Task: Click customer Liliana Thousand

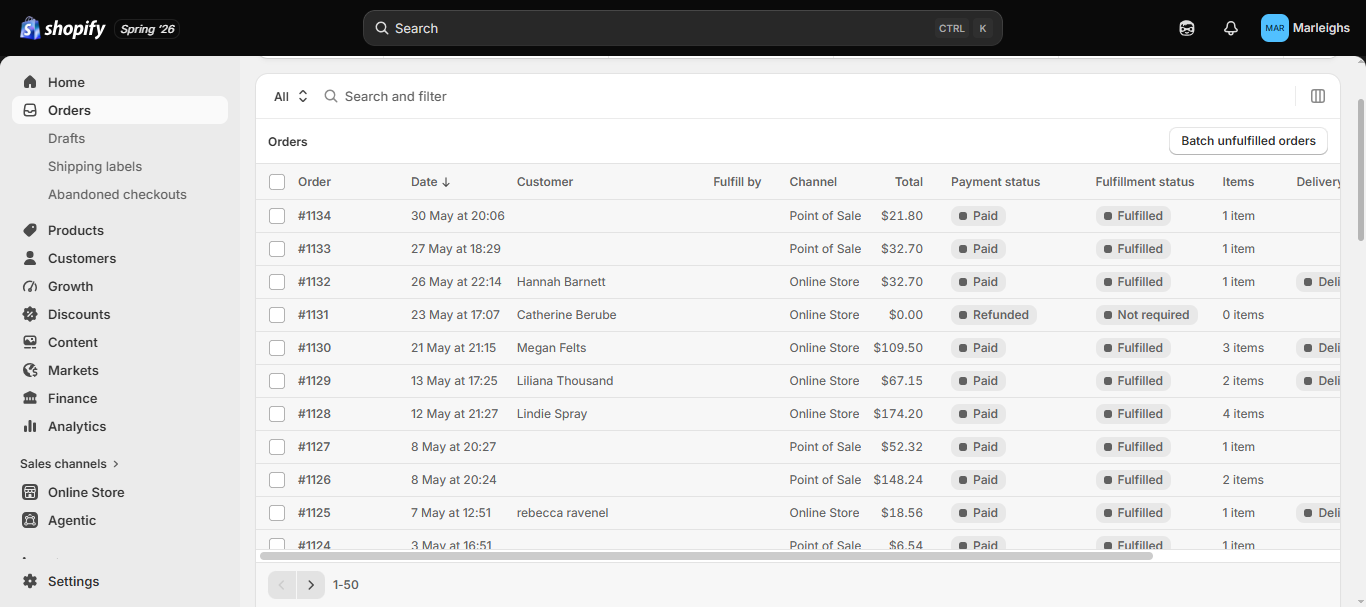Action: pos(565,381)
